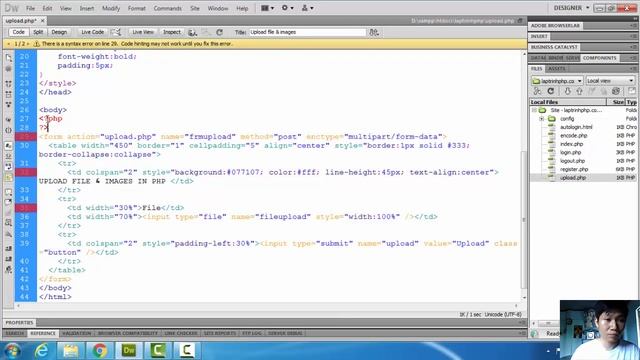Open the File menu

click(30, 8)
